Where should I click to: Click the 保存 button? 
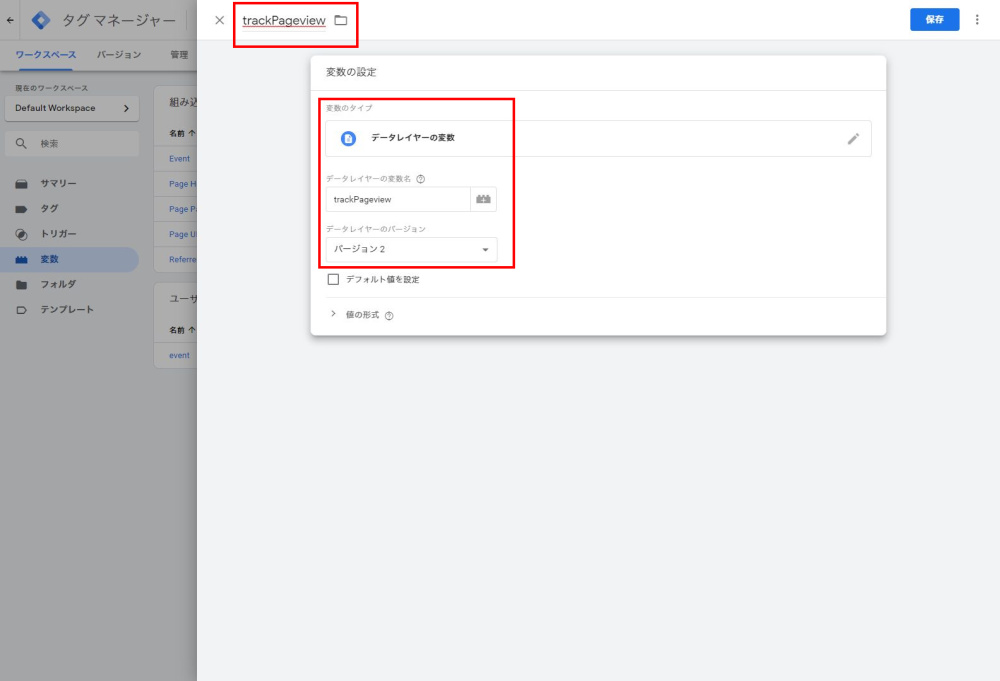point(934,19)
